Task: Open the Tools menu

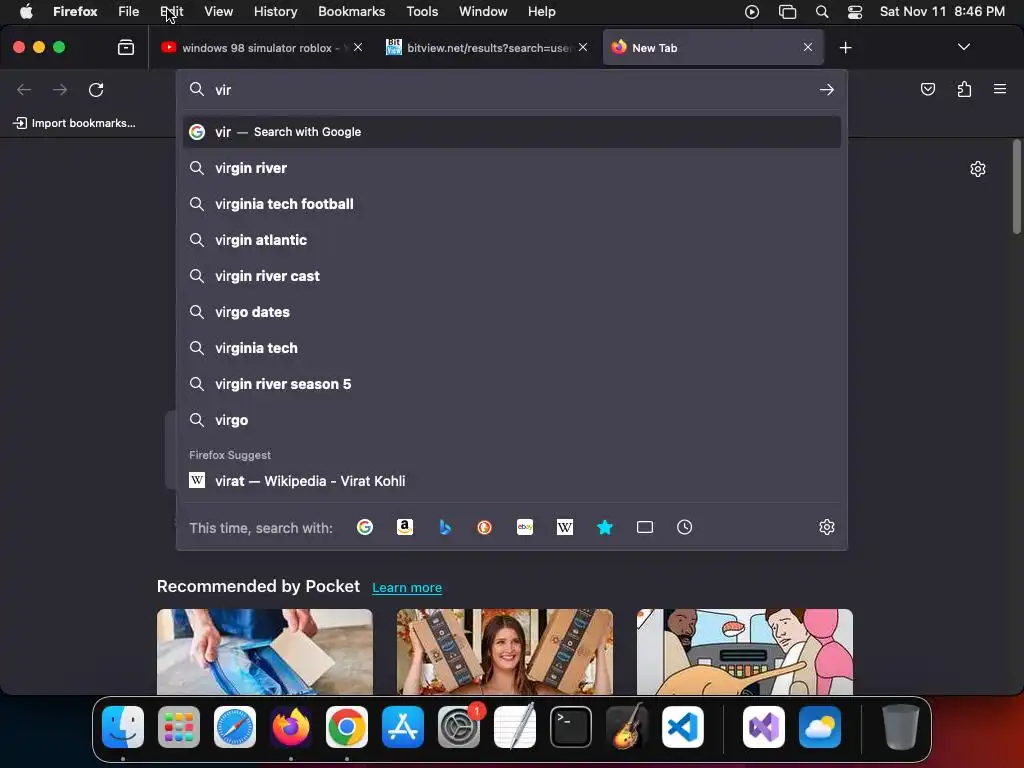Action: [x=422, y=11]
